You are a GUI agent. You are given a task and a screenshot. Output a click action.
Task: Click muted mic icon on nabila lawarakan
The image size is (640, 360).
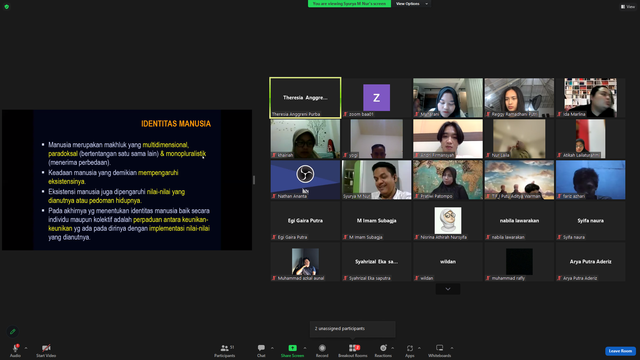pos(488,237)
